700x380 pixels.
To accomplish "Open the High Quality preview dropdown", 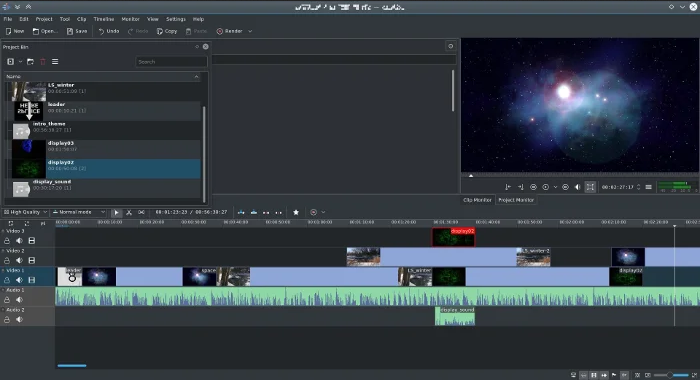I will (25, 212).
